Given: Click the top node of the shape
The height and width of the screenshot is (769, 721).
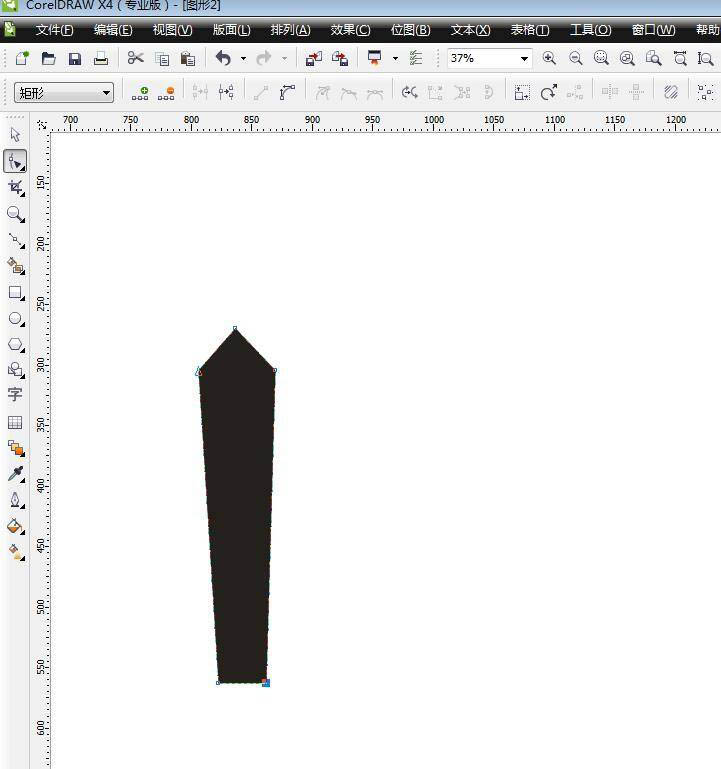Looking at the screenshot, I should pyautogui.click(x=236, y=328).
